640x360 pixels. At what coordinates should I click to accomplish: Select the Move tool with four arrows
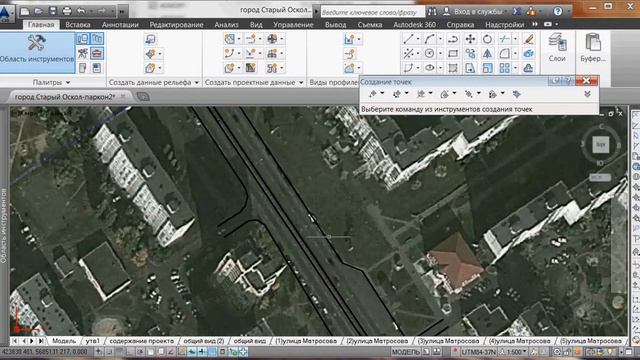470,39
